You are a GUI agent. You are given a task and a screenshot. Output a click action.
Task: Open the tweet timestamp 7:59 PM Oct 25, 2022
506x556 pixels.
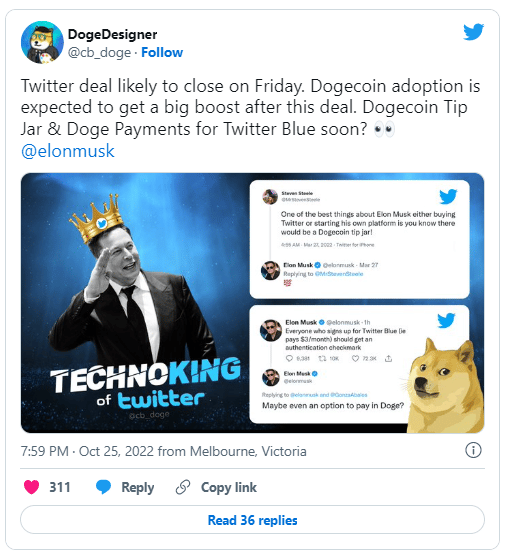[163, 451]
